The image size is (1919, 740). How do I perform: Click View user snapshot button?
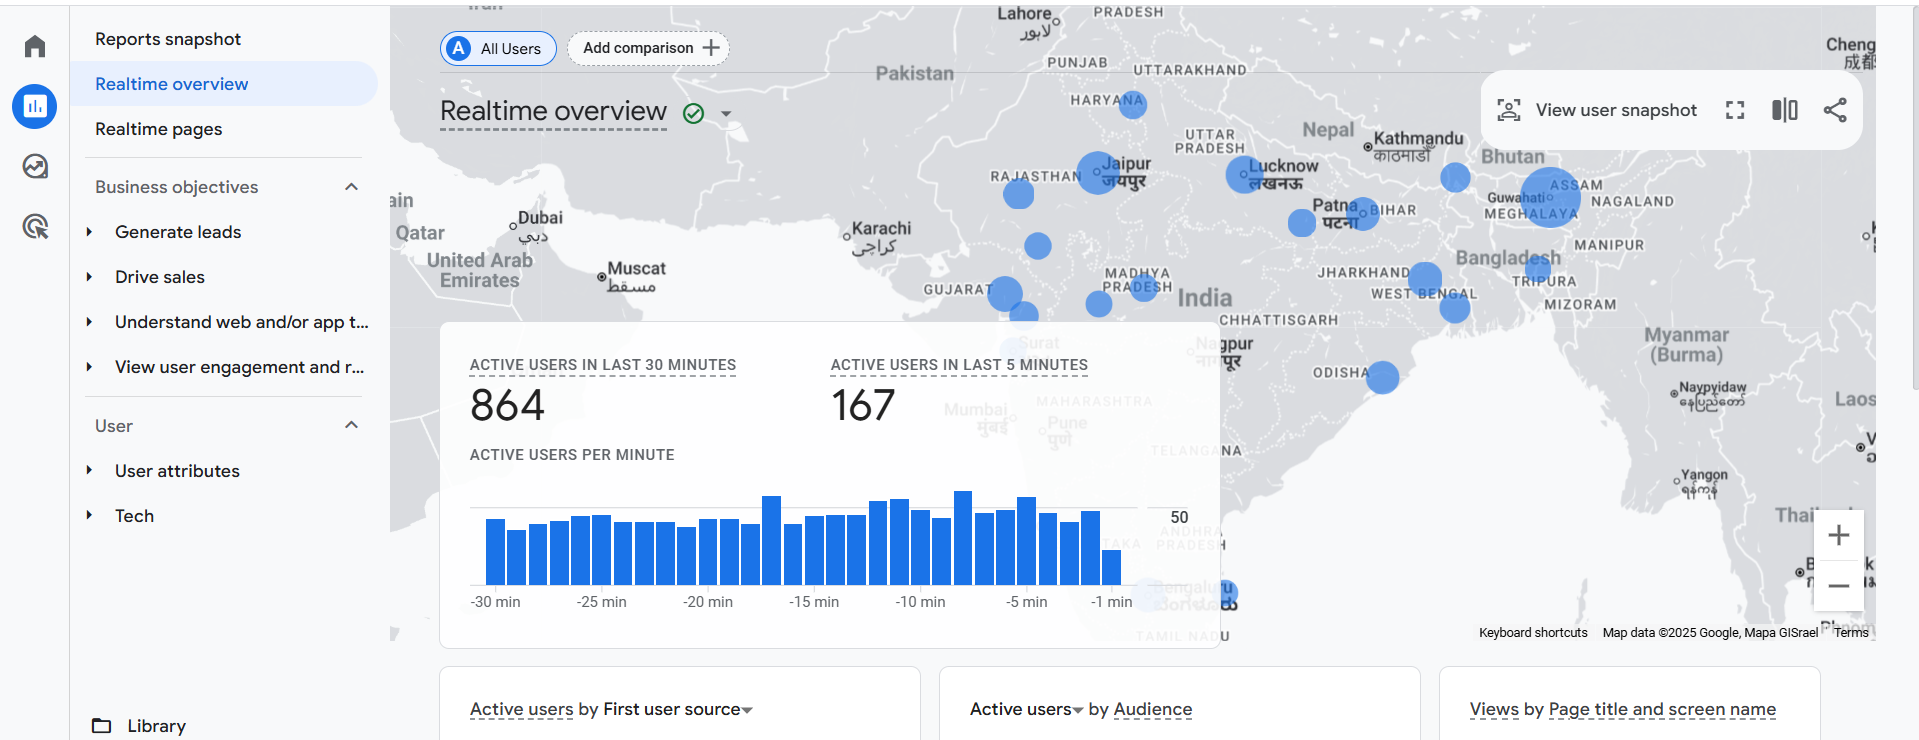click(x=1597, y=110)
